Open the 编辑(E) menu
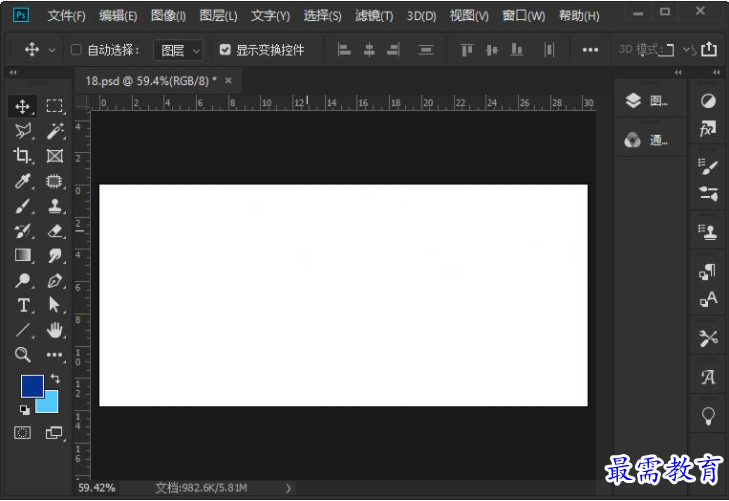 (118, 16)
